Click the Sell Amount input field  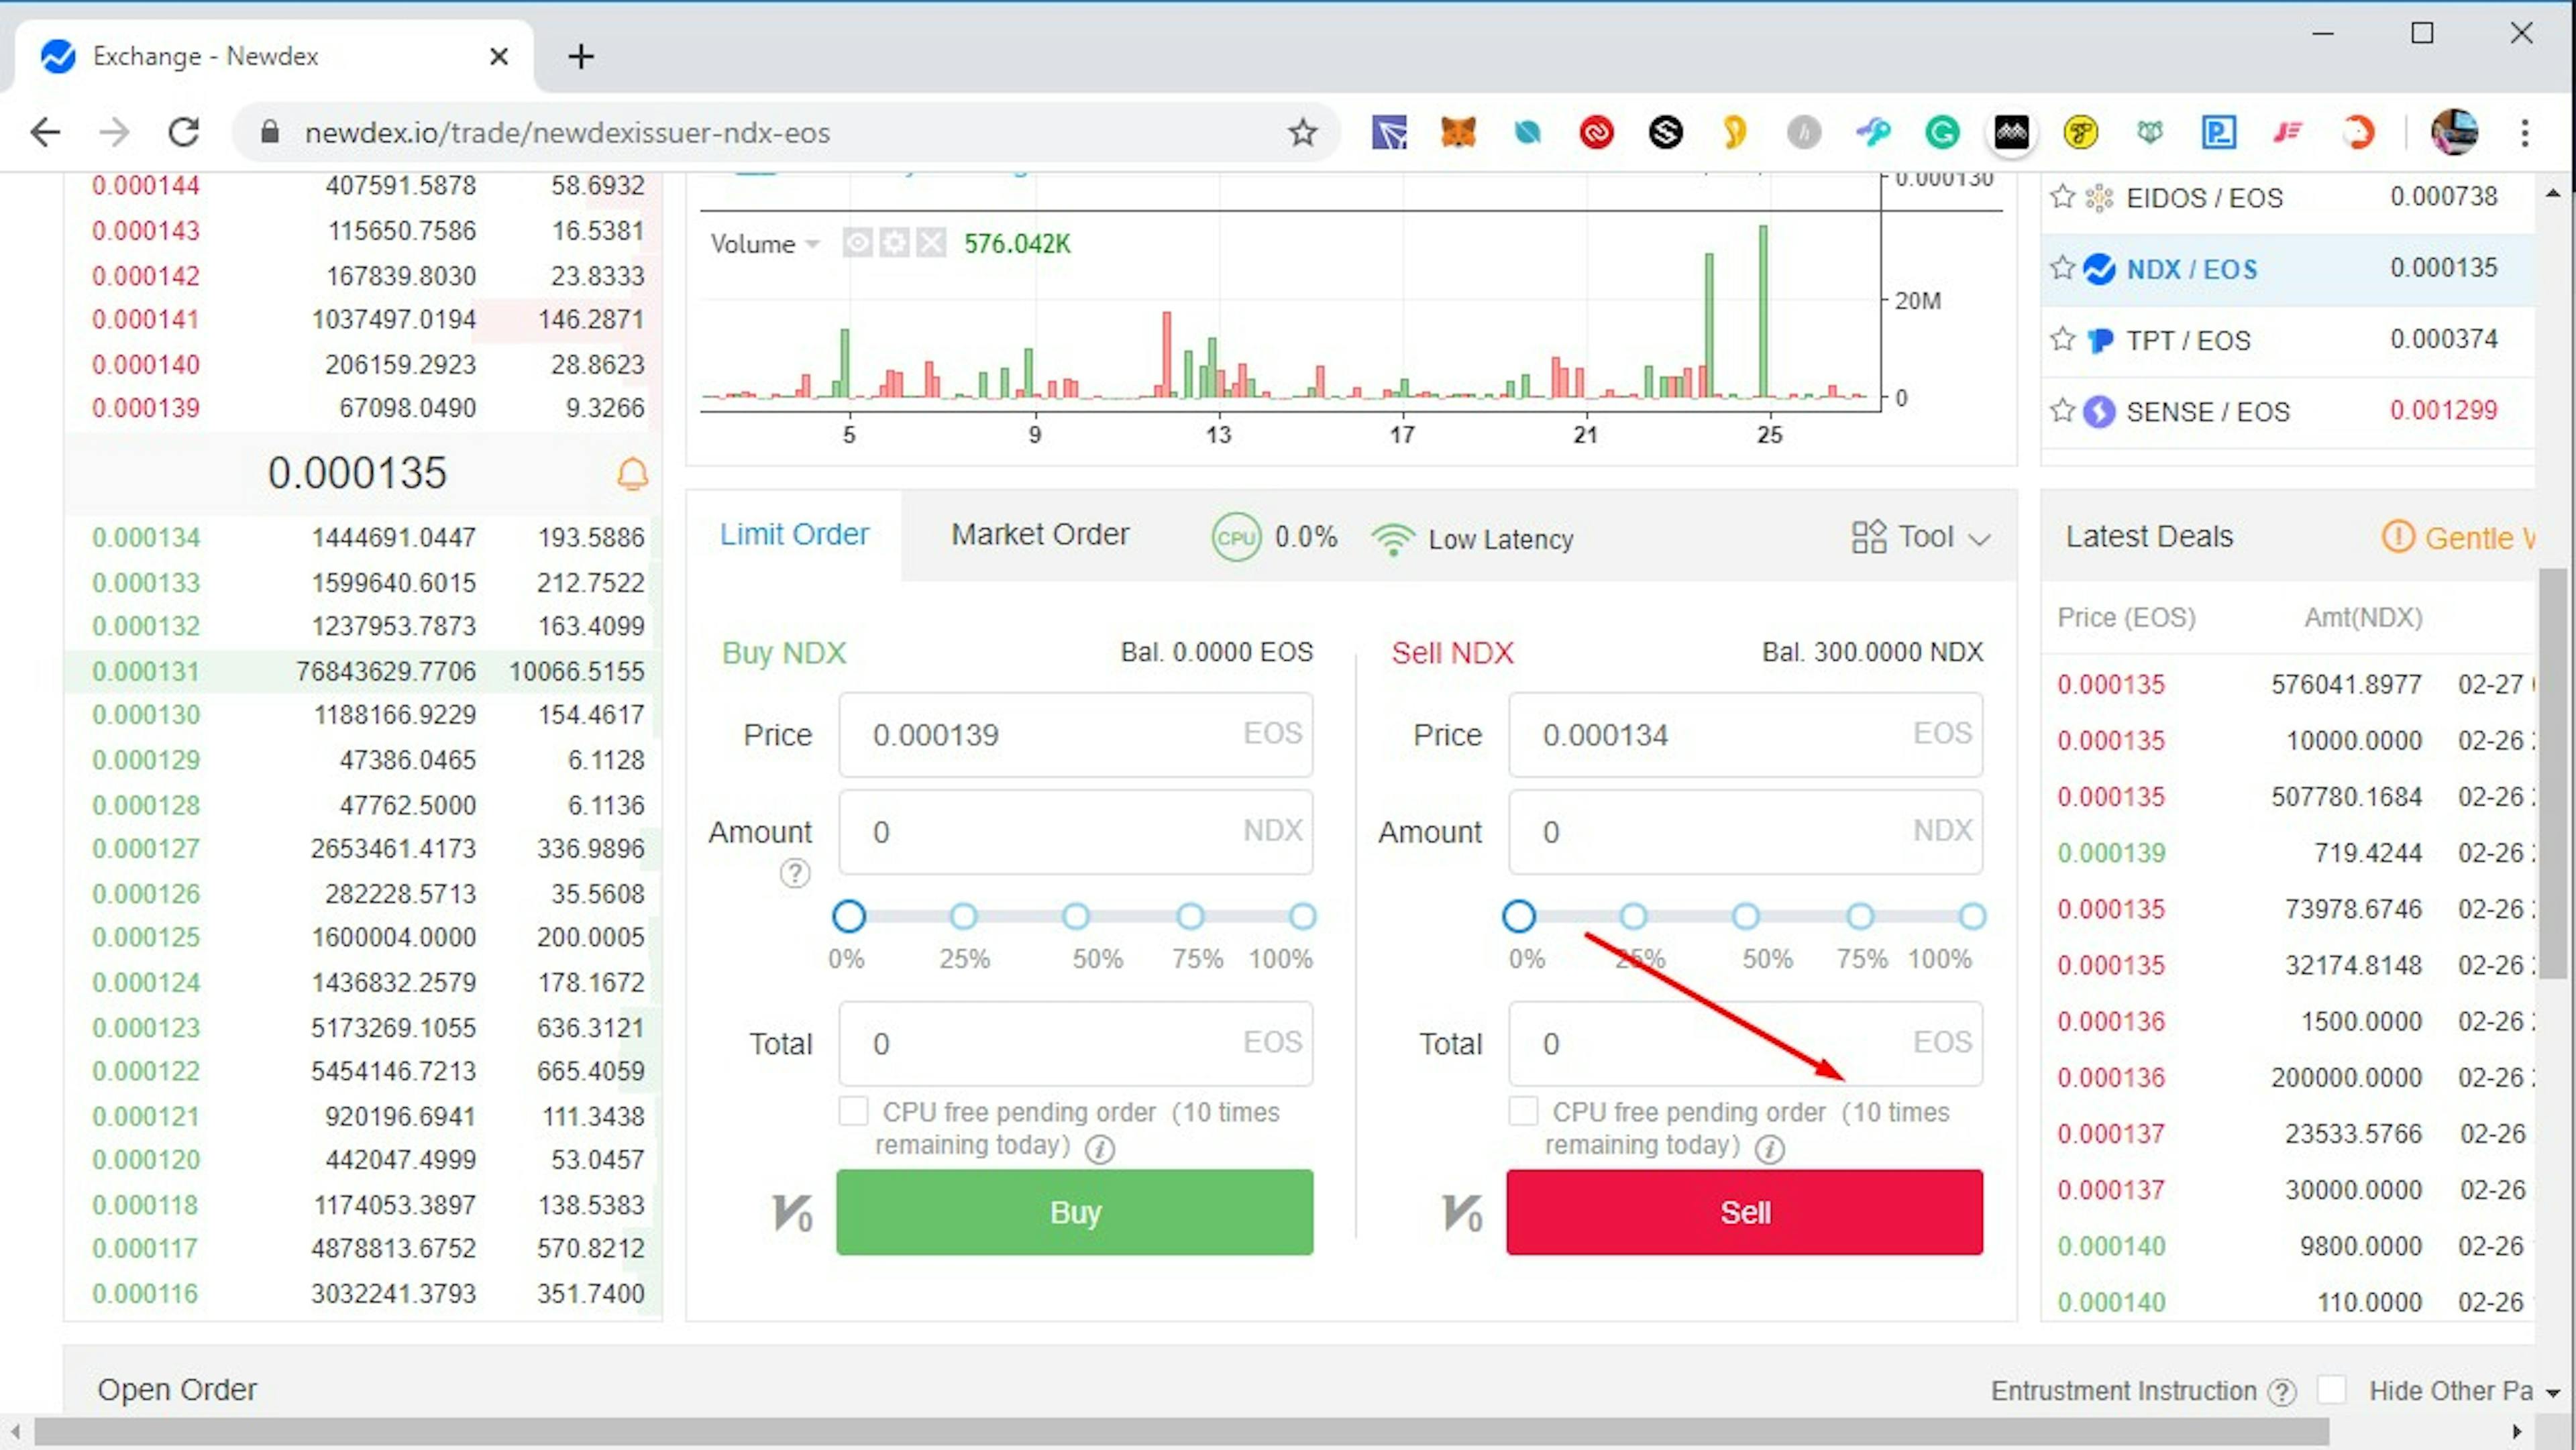tap(1745, 832)
